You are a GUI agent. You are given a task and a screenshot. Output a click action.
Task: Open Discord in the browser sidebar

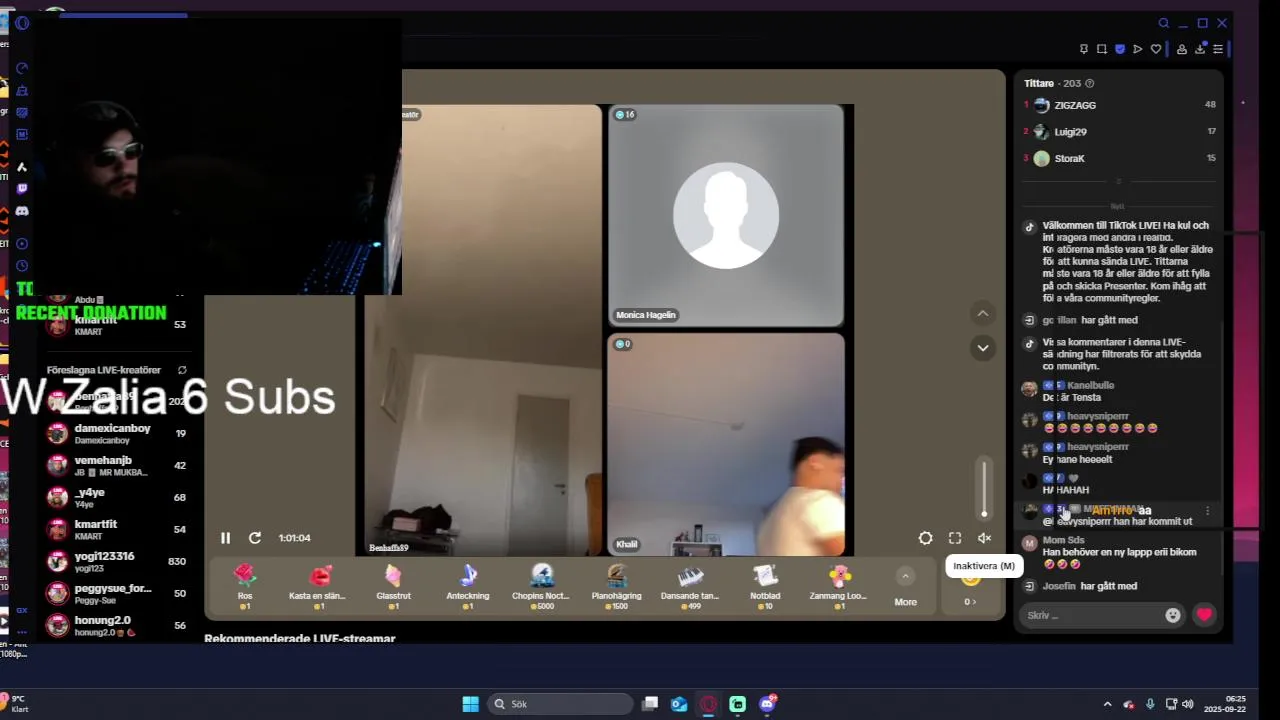(22, 211)
